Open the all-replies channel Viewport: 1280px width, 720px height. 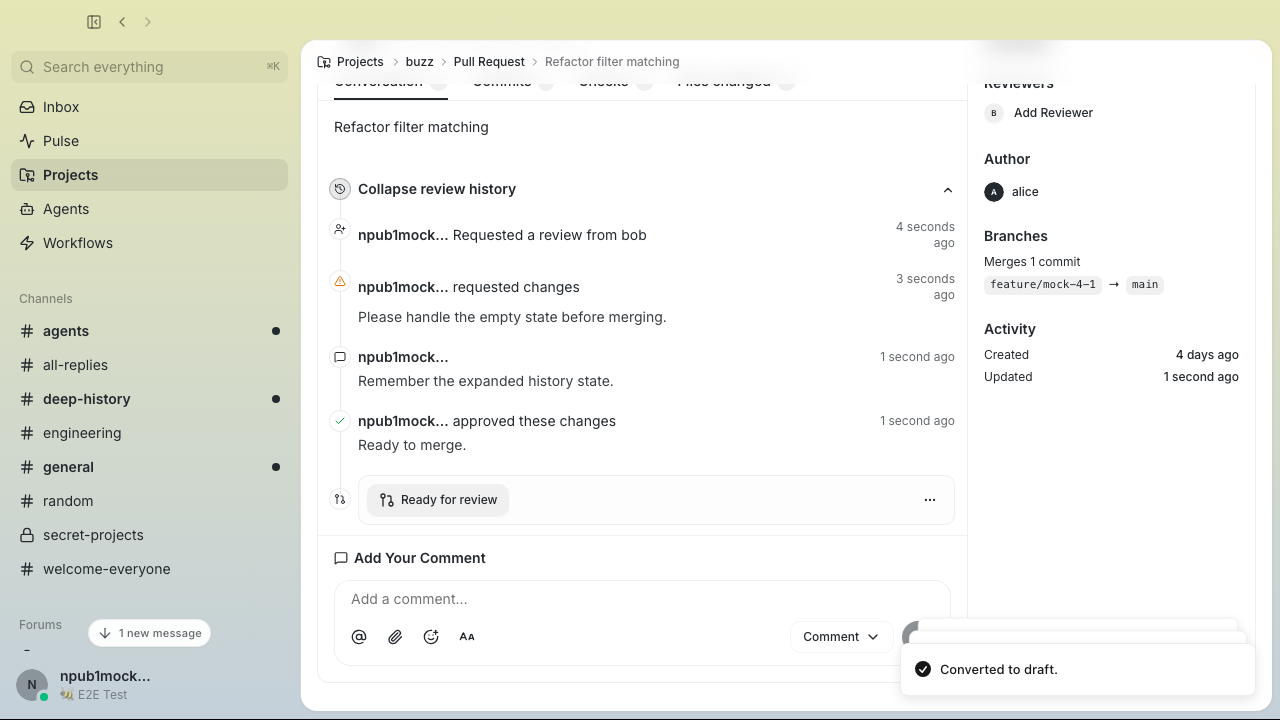(150, 365)
